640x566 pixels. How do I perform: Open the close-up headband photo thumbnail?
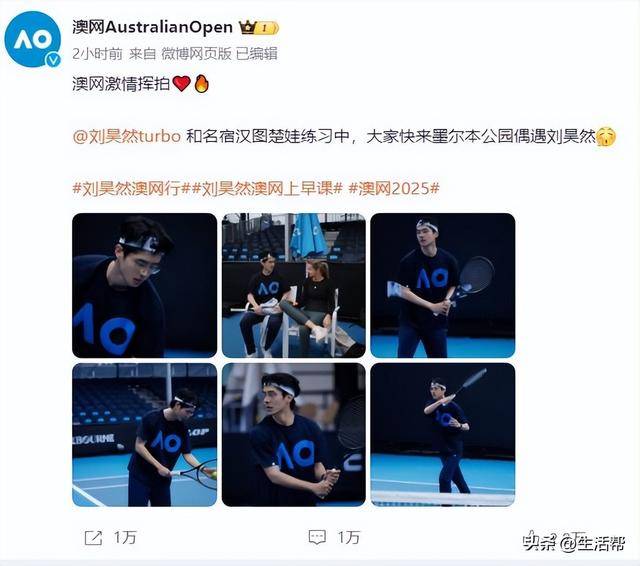click(x=144, y=285)
